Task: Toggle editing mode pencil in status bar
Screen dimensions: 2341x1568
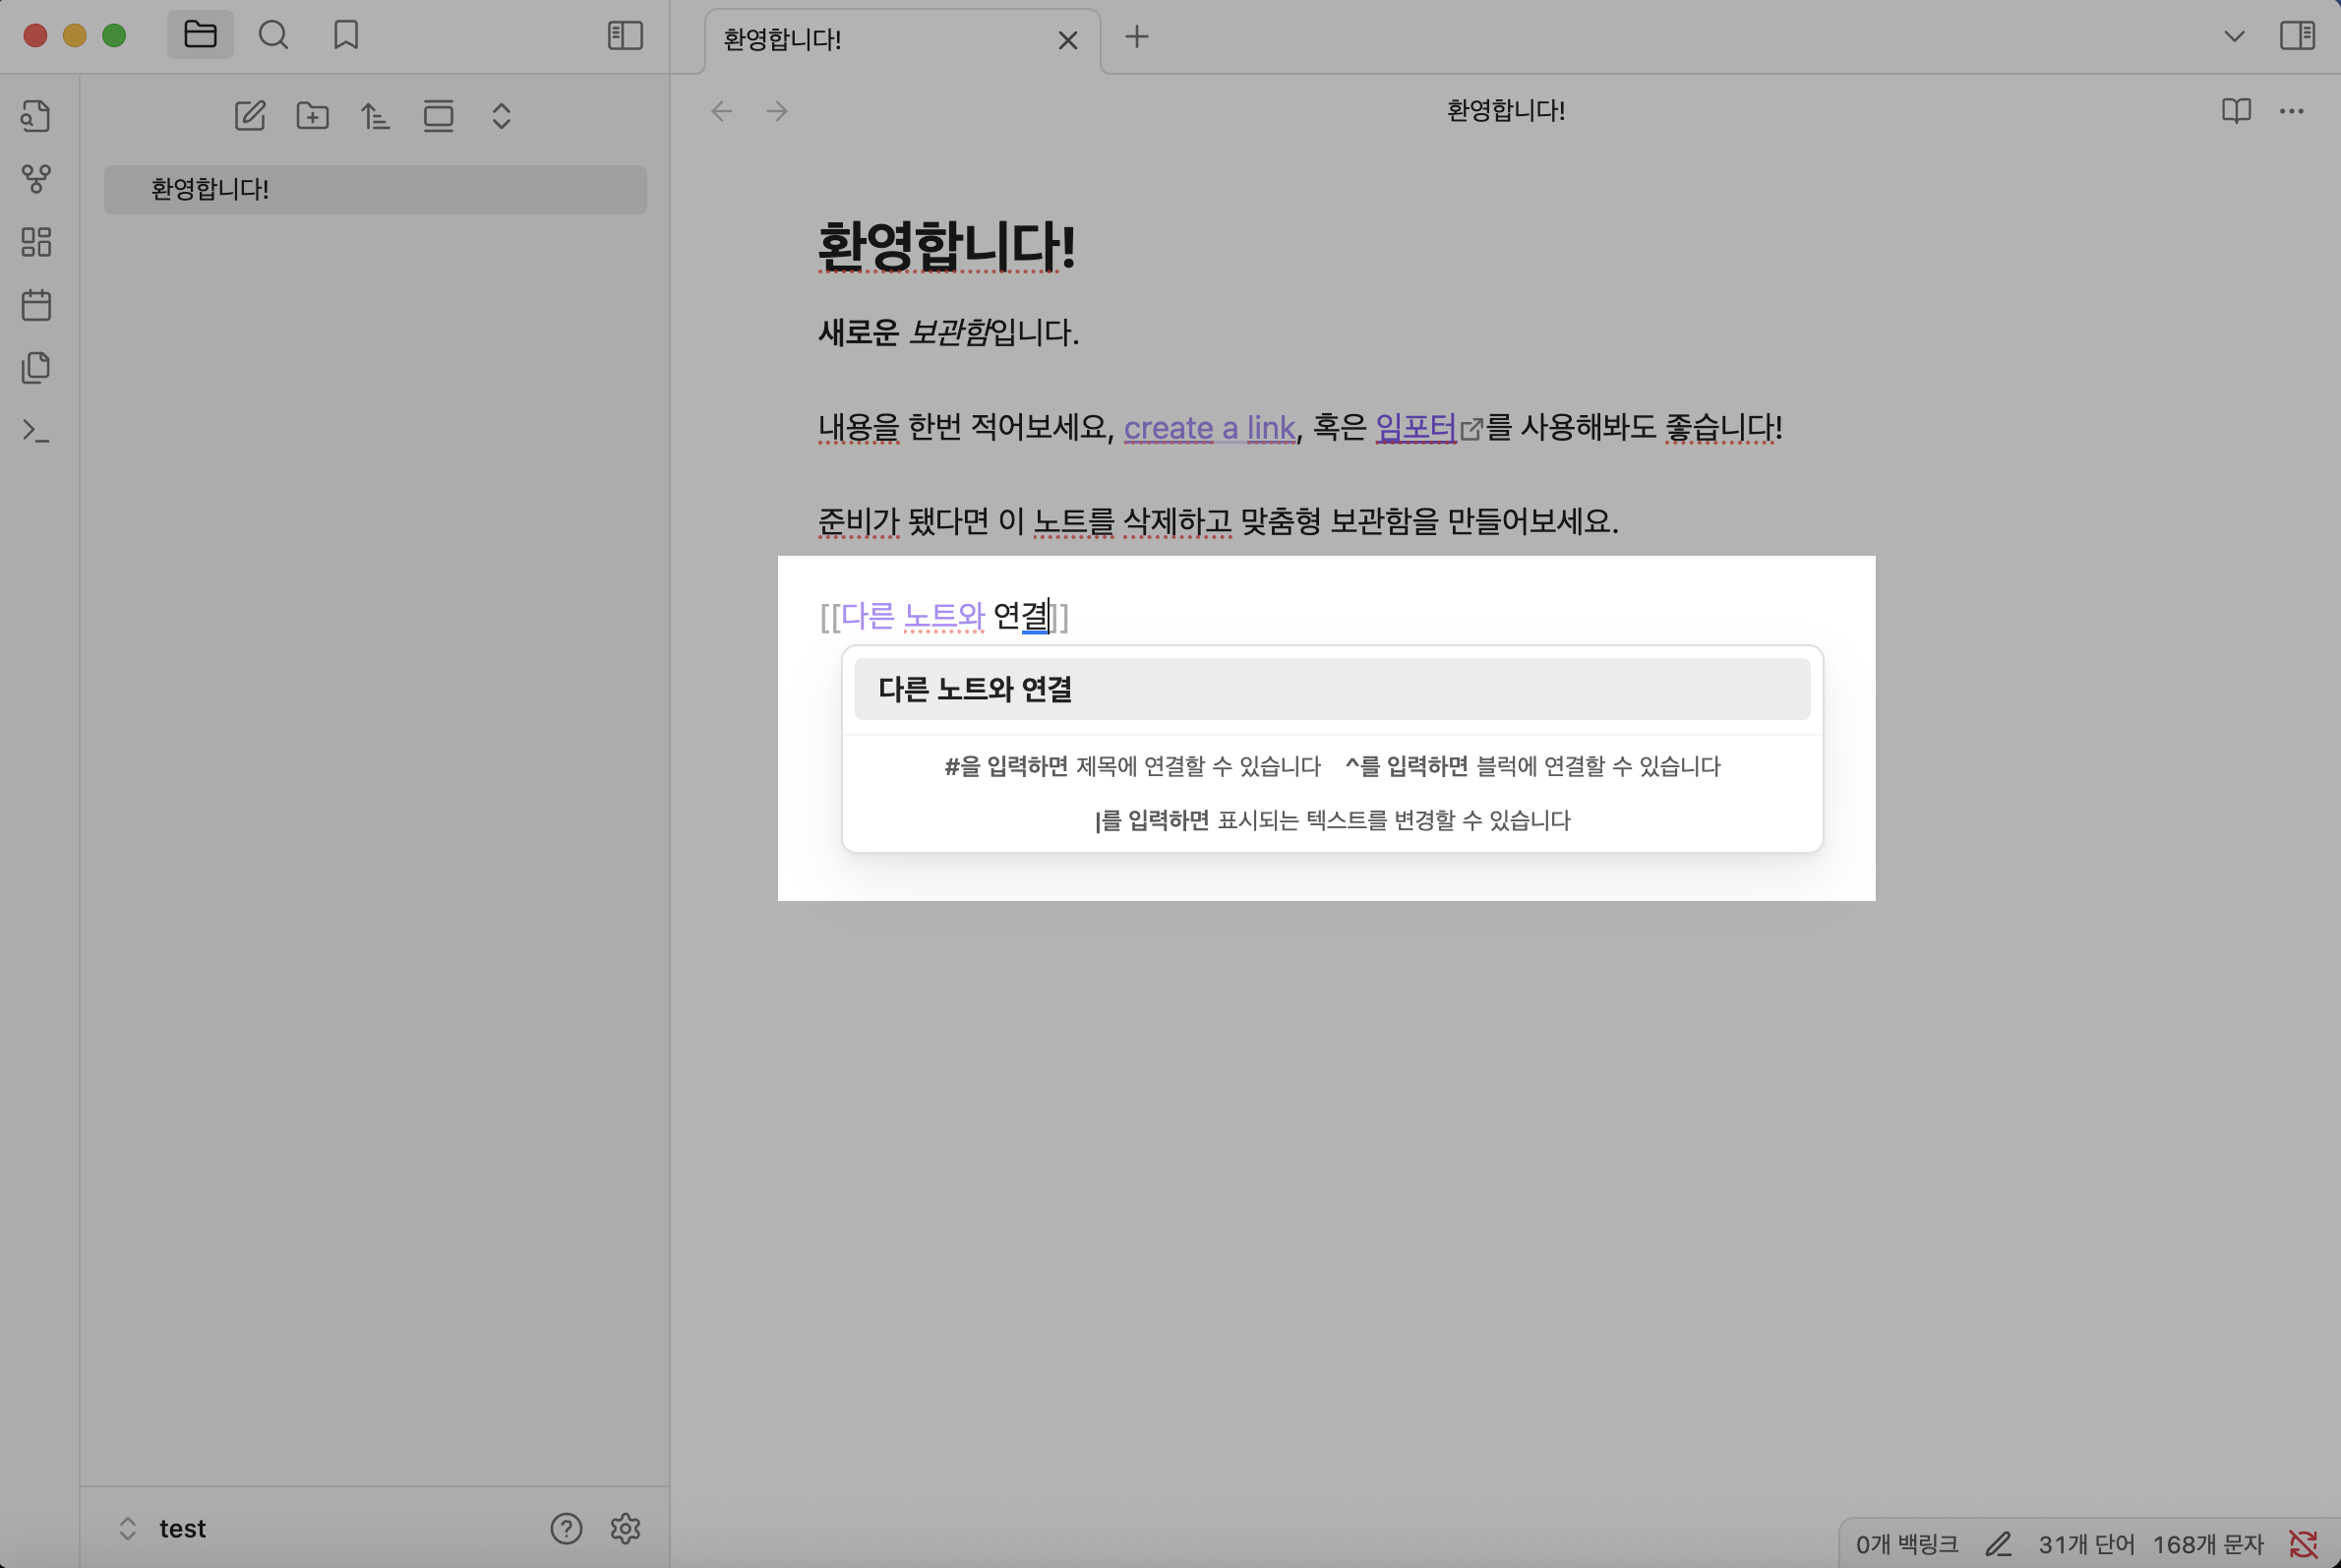Action: coord(1998,1544)
